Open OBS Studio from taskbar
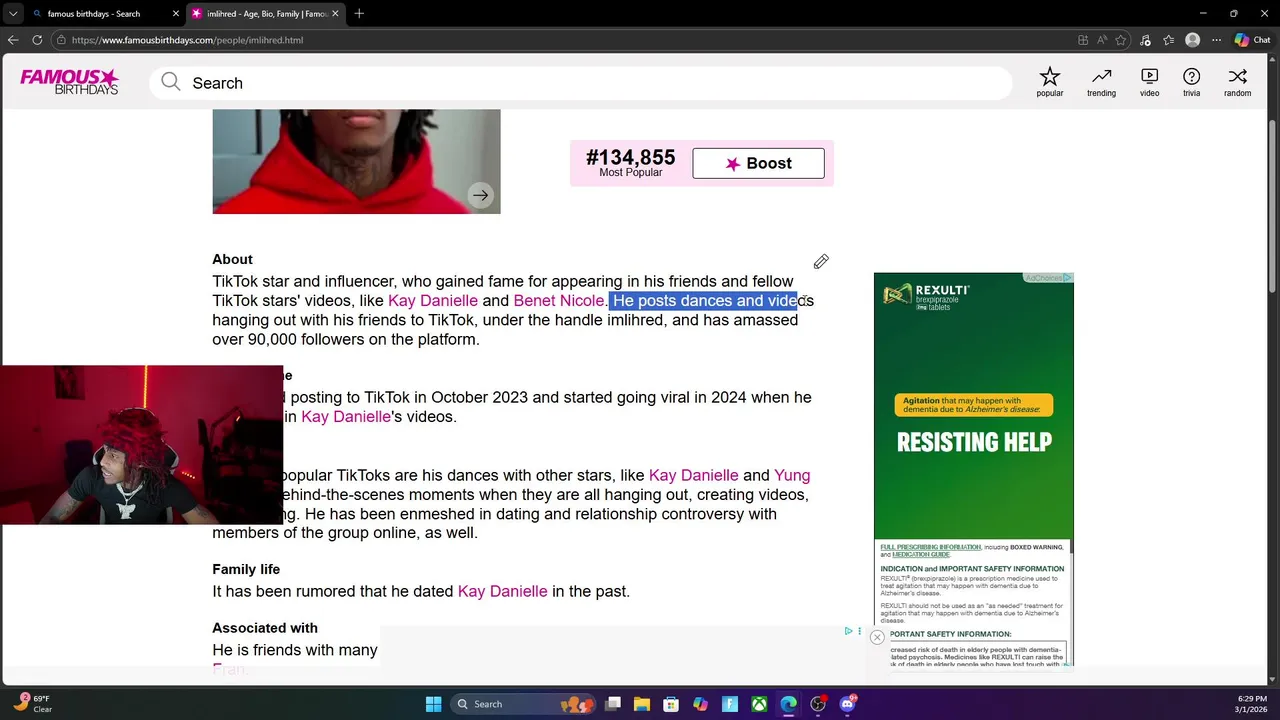1280x720 pixels. coord(818,704)
